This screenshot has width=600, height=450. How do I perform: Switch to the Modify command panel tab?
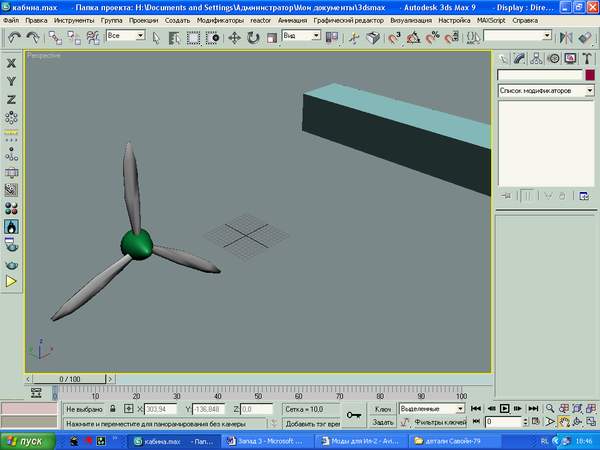coord(520,59)
